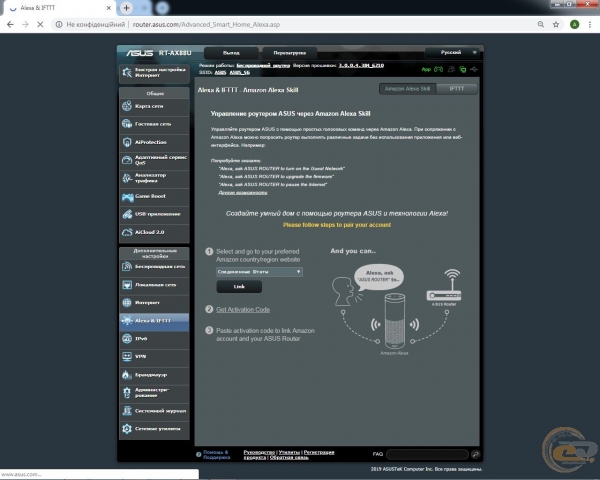The width and height of the screenshot is (600, 480).
Task: Open USB application sidebar item
Action: pyautogui.click(x=154, y=214)
